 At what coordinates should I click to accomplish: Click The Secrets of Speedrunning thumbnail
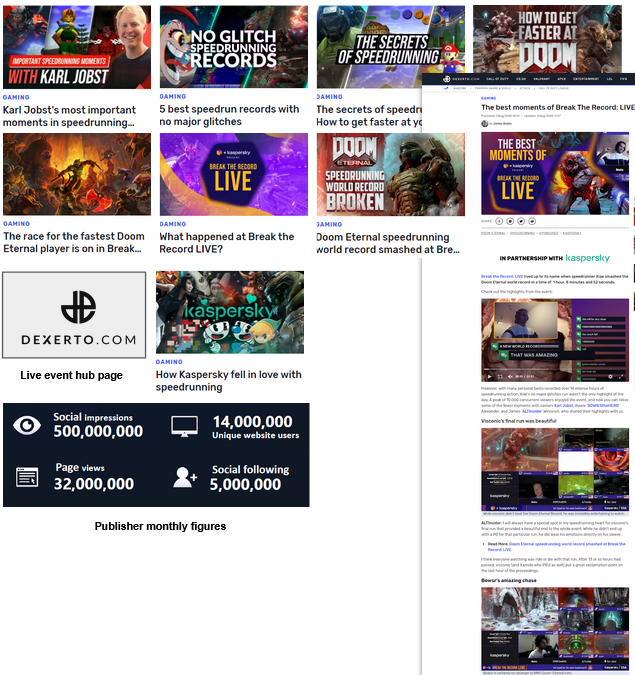coord(390,47)
